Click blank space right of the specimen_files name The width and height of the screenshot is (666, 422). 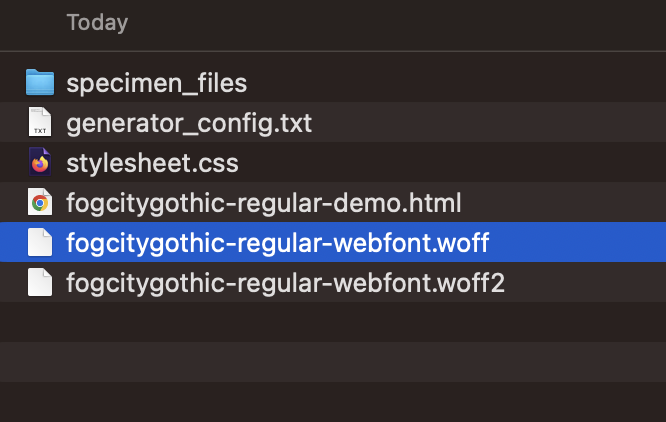450,83
